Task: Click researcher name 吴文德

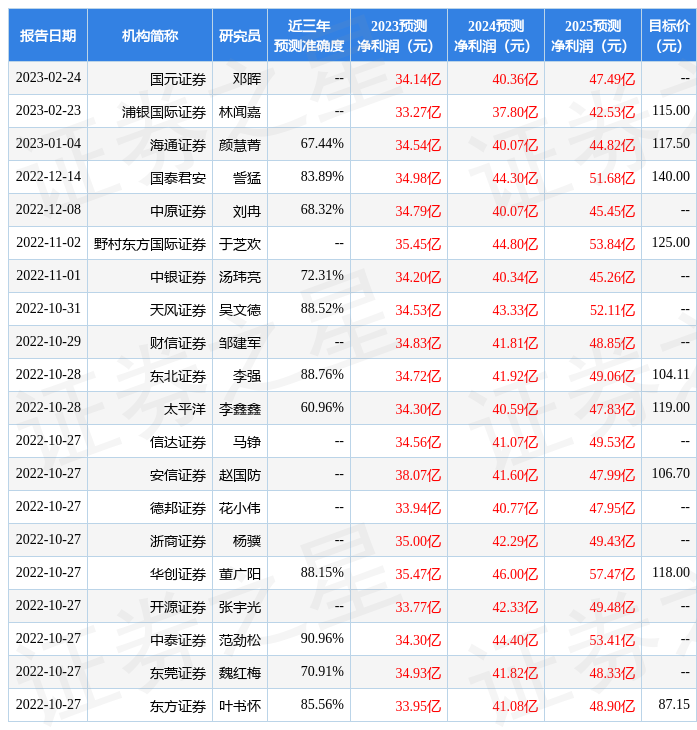Action: (240, 311)
